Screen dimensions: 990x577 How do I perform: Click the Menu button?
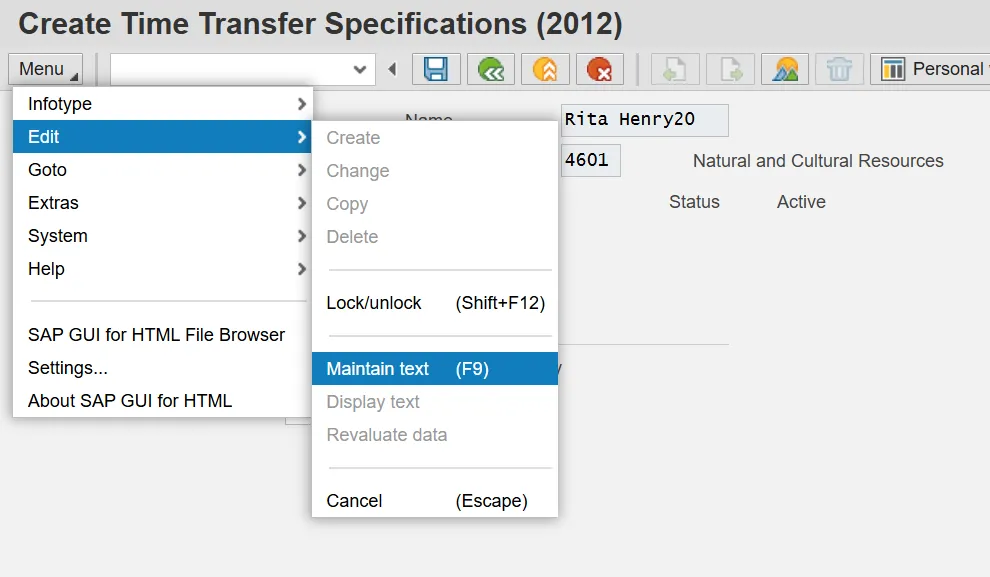47,69
